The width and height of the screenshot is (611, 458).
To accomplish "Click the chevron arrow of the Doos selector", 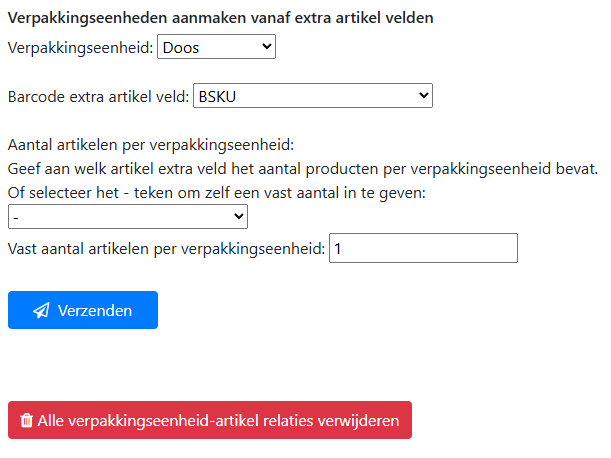I will (265, 46).
